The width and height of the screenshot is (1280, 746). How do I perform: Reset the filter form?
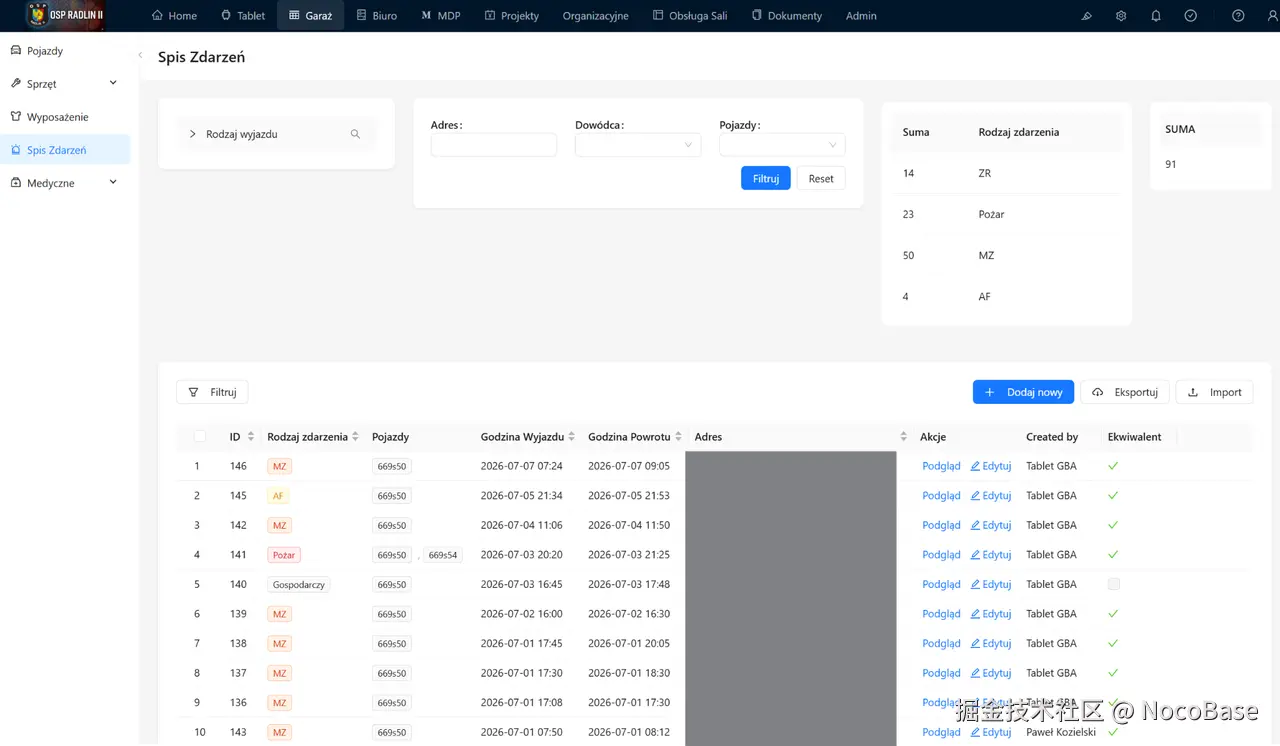click(821, 178)
